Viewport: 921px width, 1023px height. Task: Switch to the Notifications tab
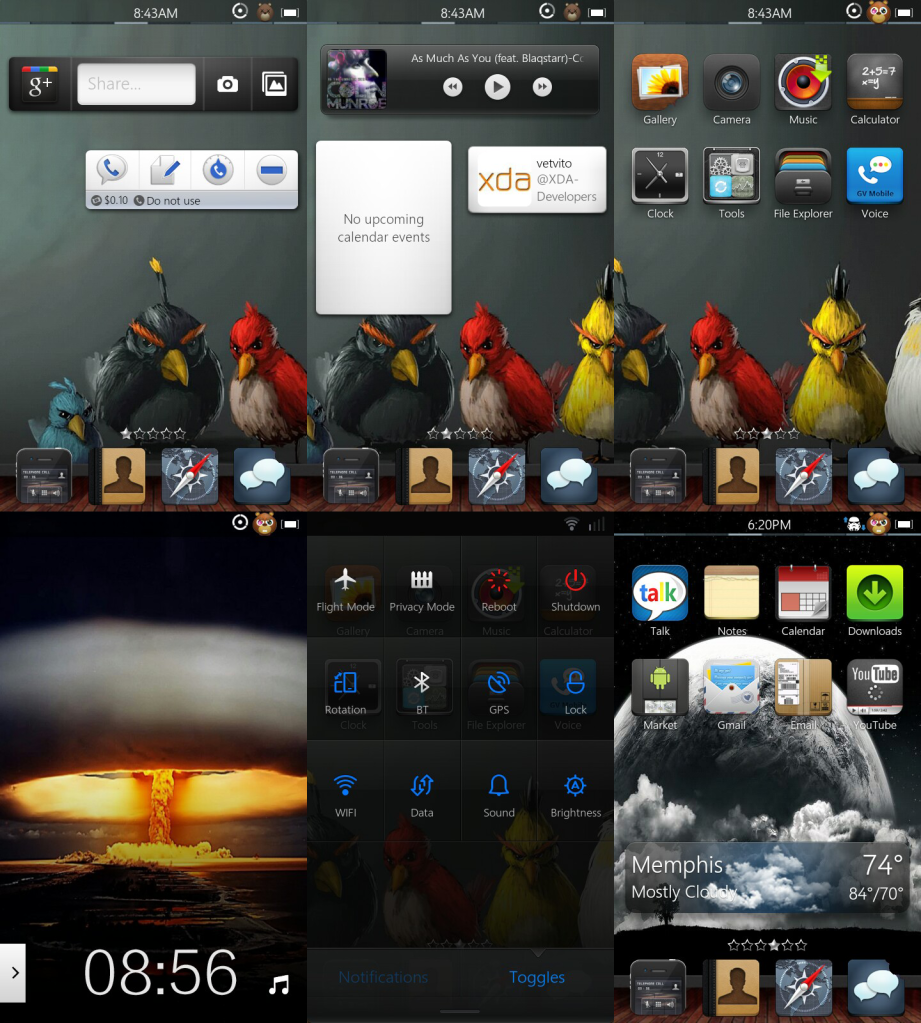click(383, 977)
